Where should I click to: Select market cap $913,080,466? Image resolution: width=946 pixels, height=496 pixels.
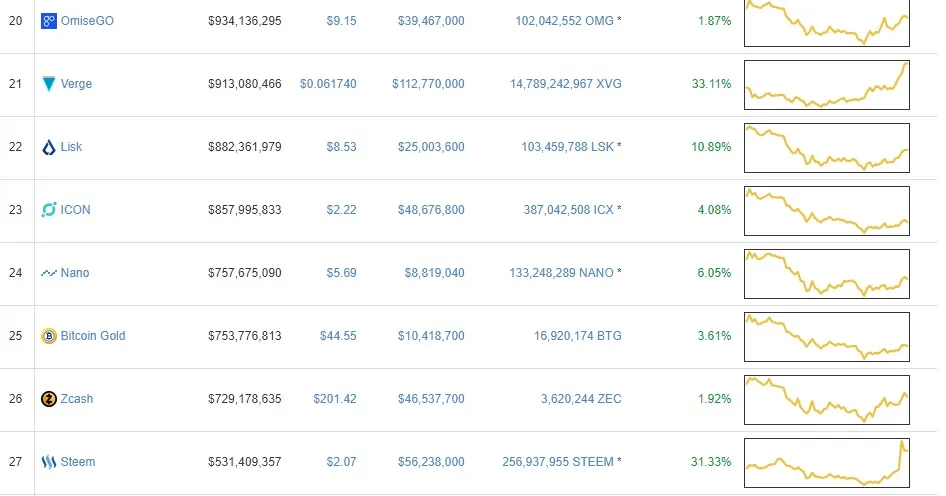tap(245, 84)
